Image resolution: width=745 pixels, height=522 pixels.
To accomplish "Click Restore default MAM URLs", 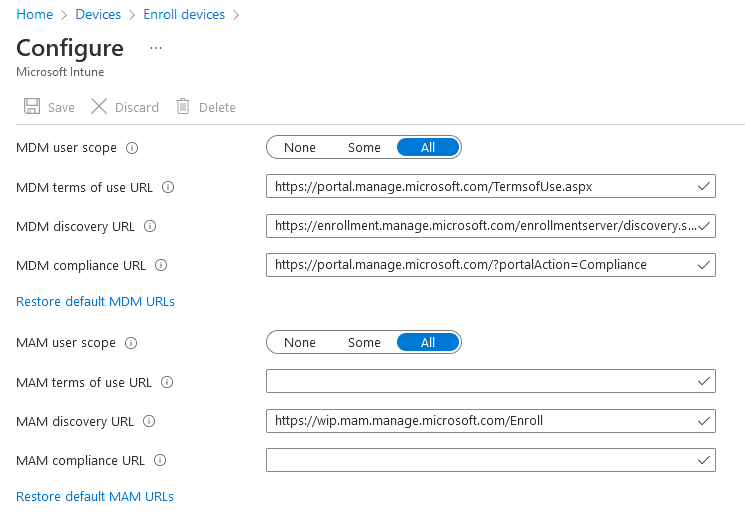I will 95,496.
